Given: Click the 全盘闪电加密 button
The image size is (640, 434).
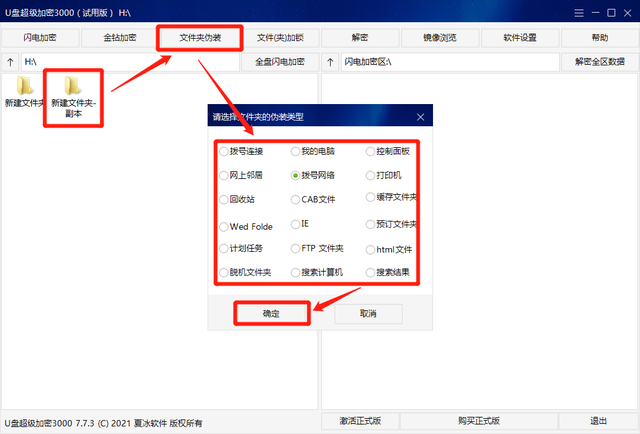Looking at the screenshot, I should [x=280, y=62].
